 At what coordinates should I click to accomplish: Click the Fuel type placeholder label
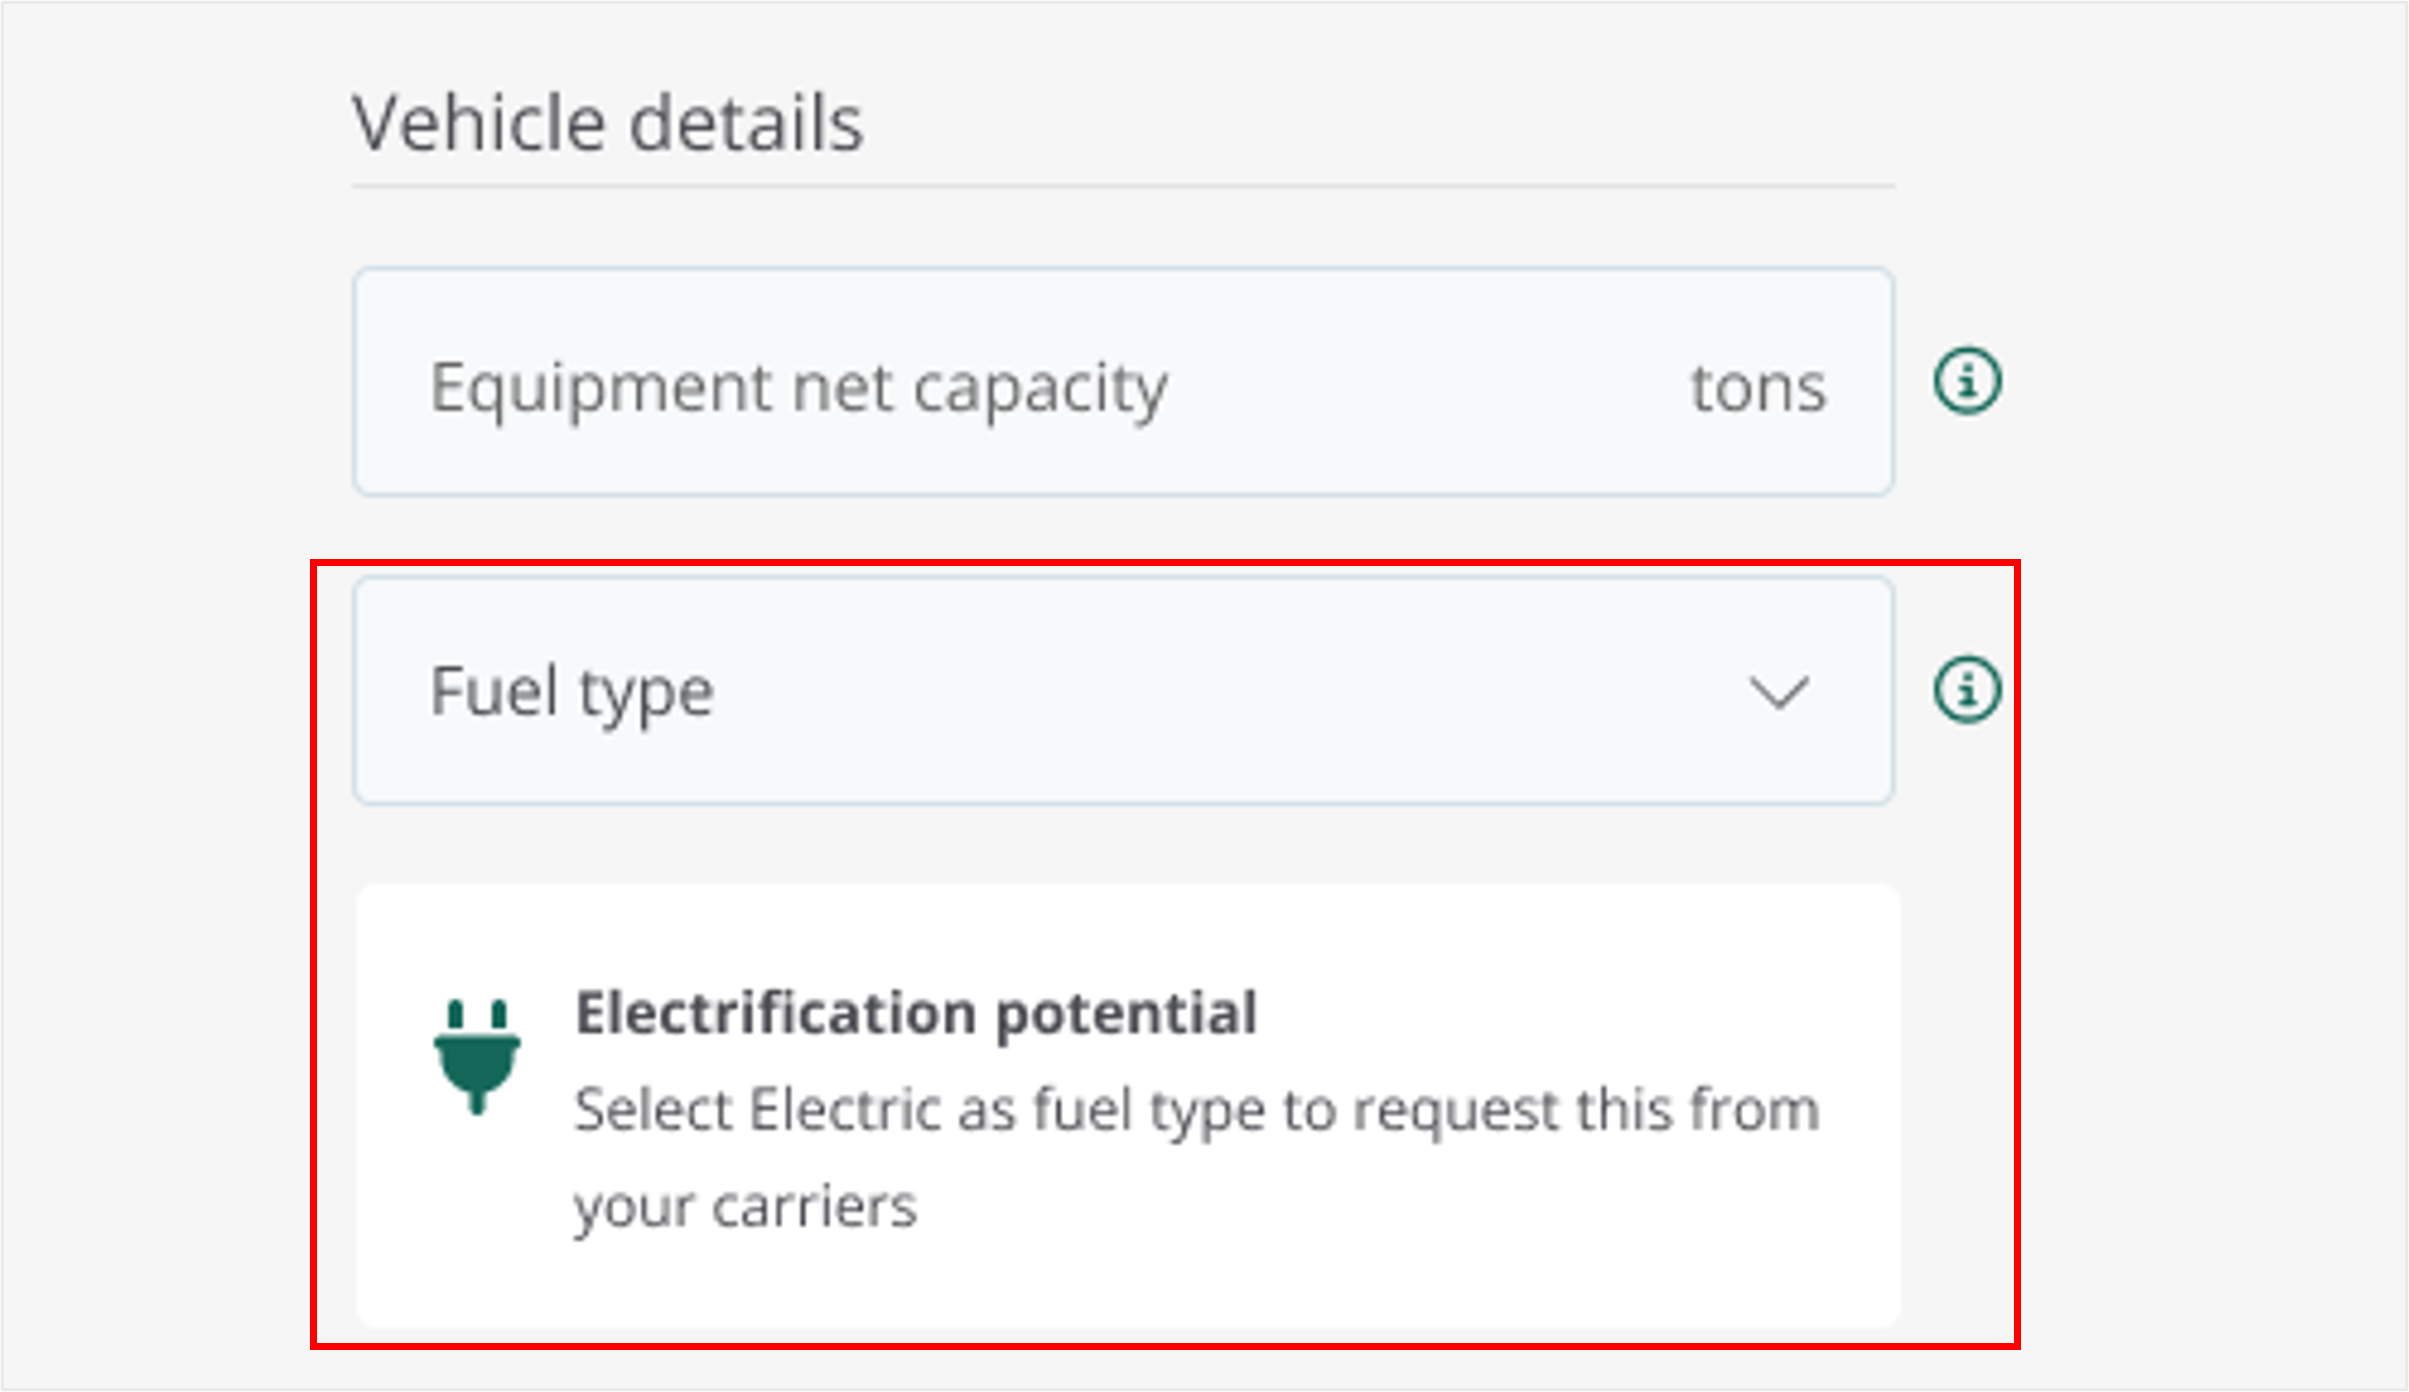tap(572, 693)
